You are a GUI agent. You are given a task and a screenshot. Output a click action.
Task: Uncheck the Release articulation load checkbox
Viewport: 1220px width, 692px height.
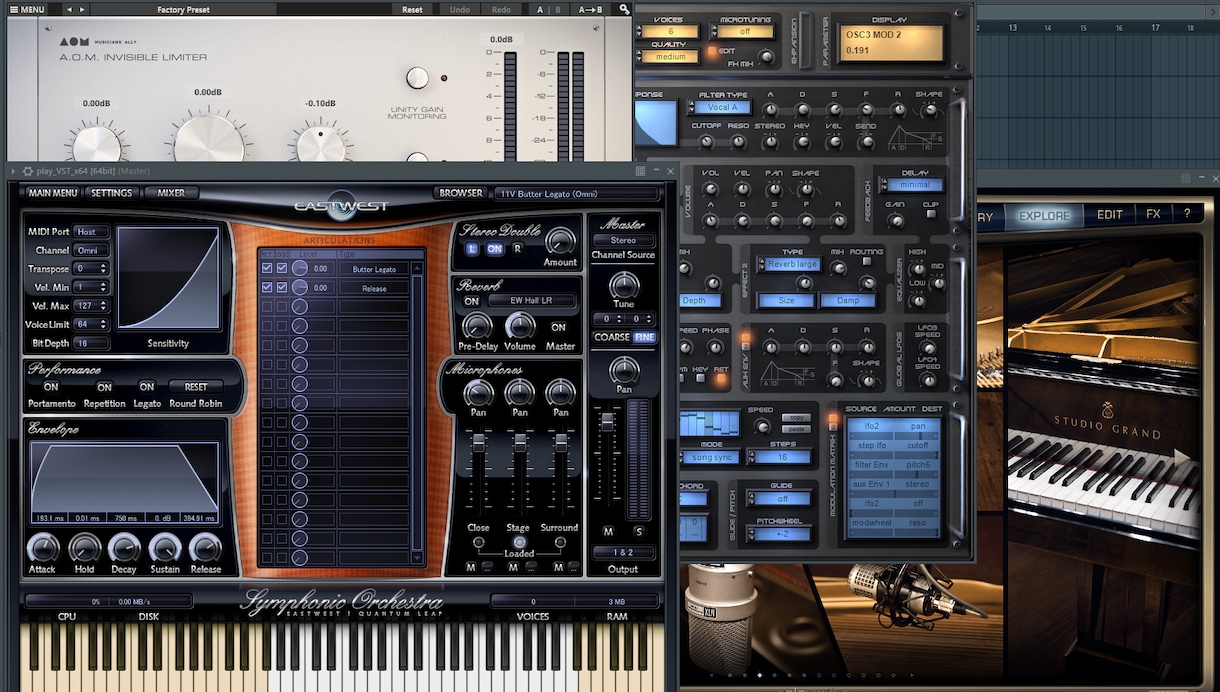click(x=282, y=288)
